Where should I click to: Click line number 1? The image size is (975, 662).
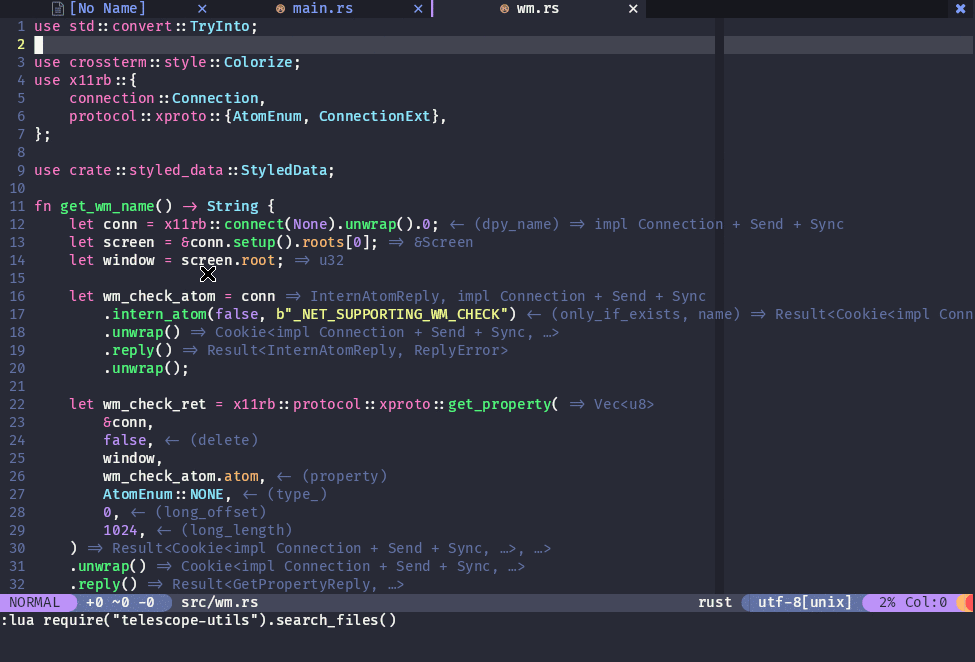[x=21, y=27]
